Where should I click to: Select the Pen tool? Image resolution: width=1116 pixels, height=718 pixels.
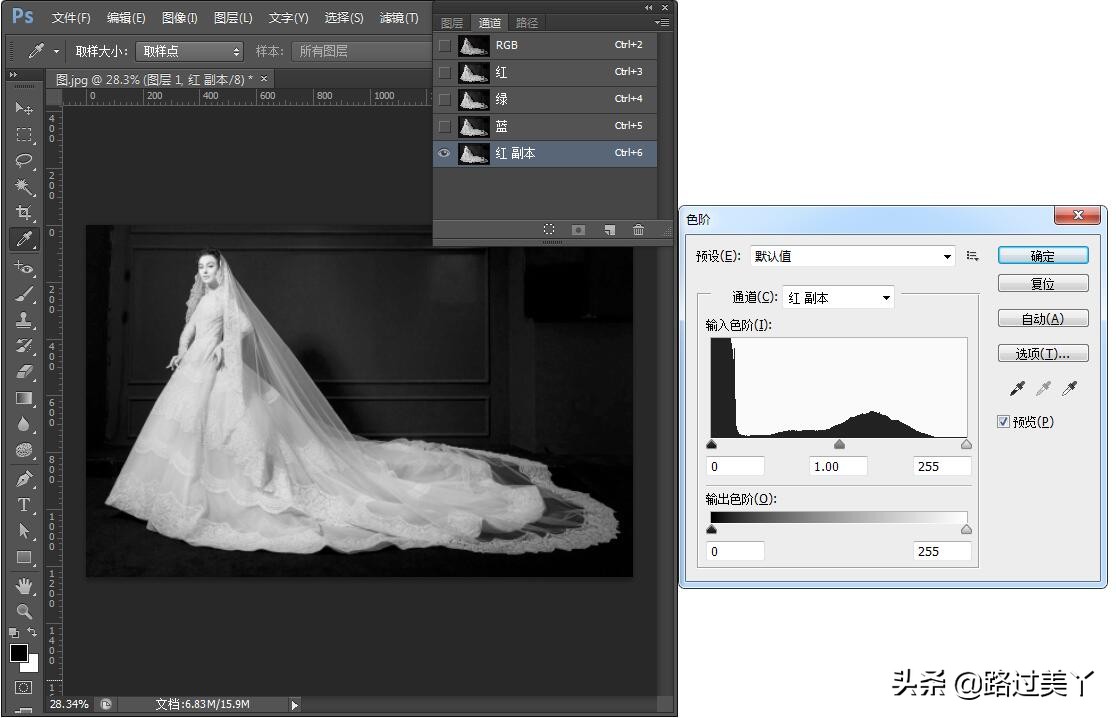coord(23,478)
